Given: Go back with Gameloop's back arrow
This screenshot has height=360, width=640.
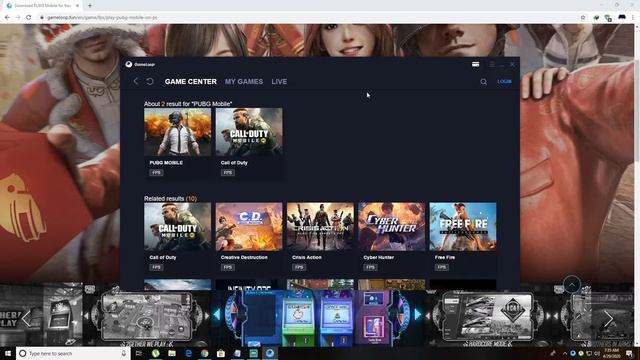Looking at the screenshot, I should (136, 81).
